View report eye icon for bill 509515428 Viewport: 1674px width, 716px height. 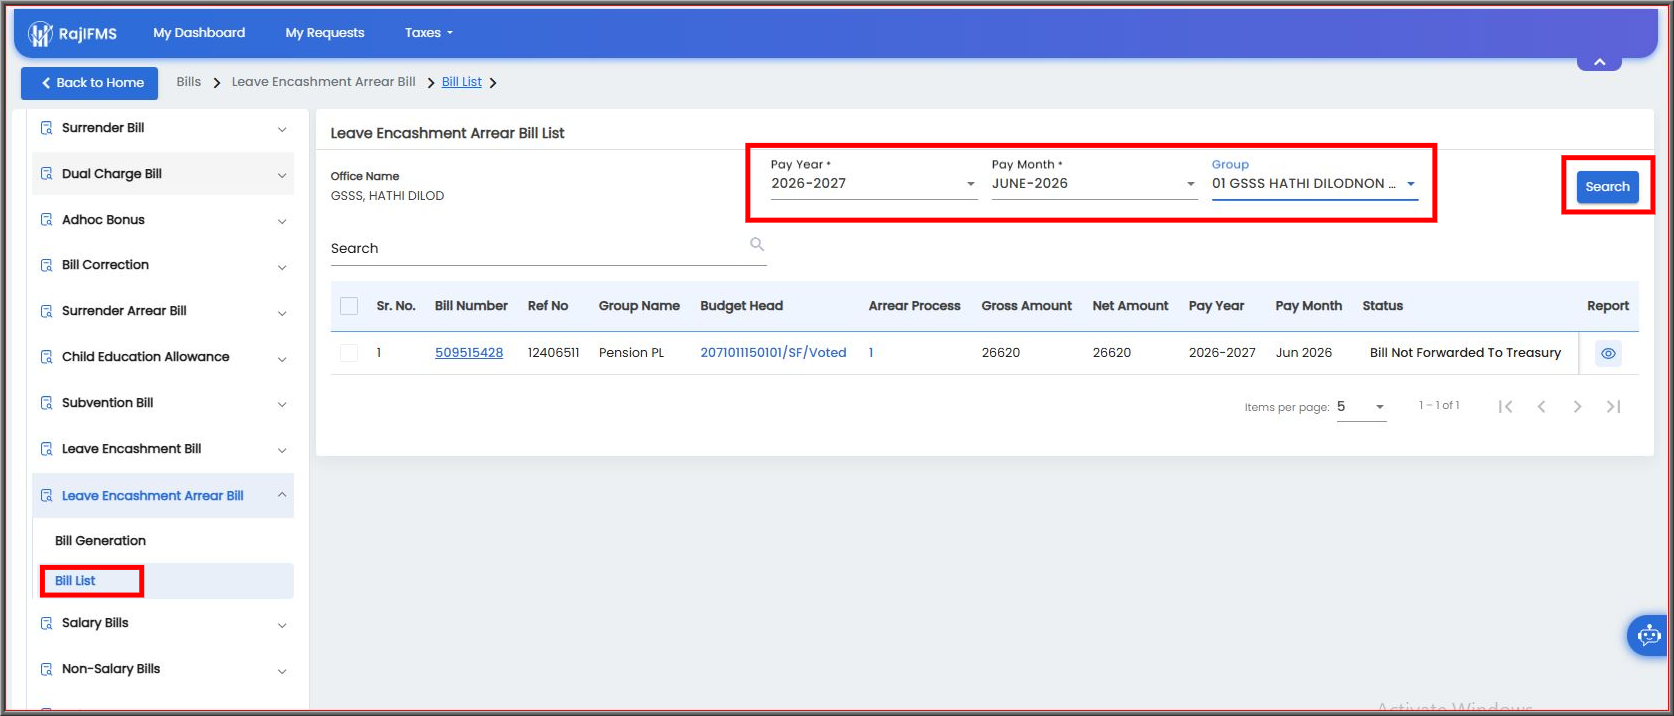coord(1608,353)
